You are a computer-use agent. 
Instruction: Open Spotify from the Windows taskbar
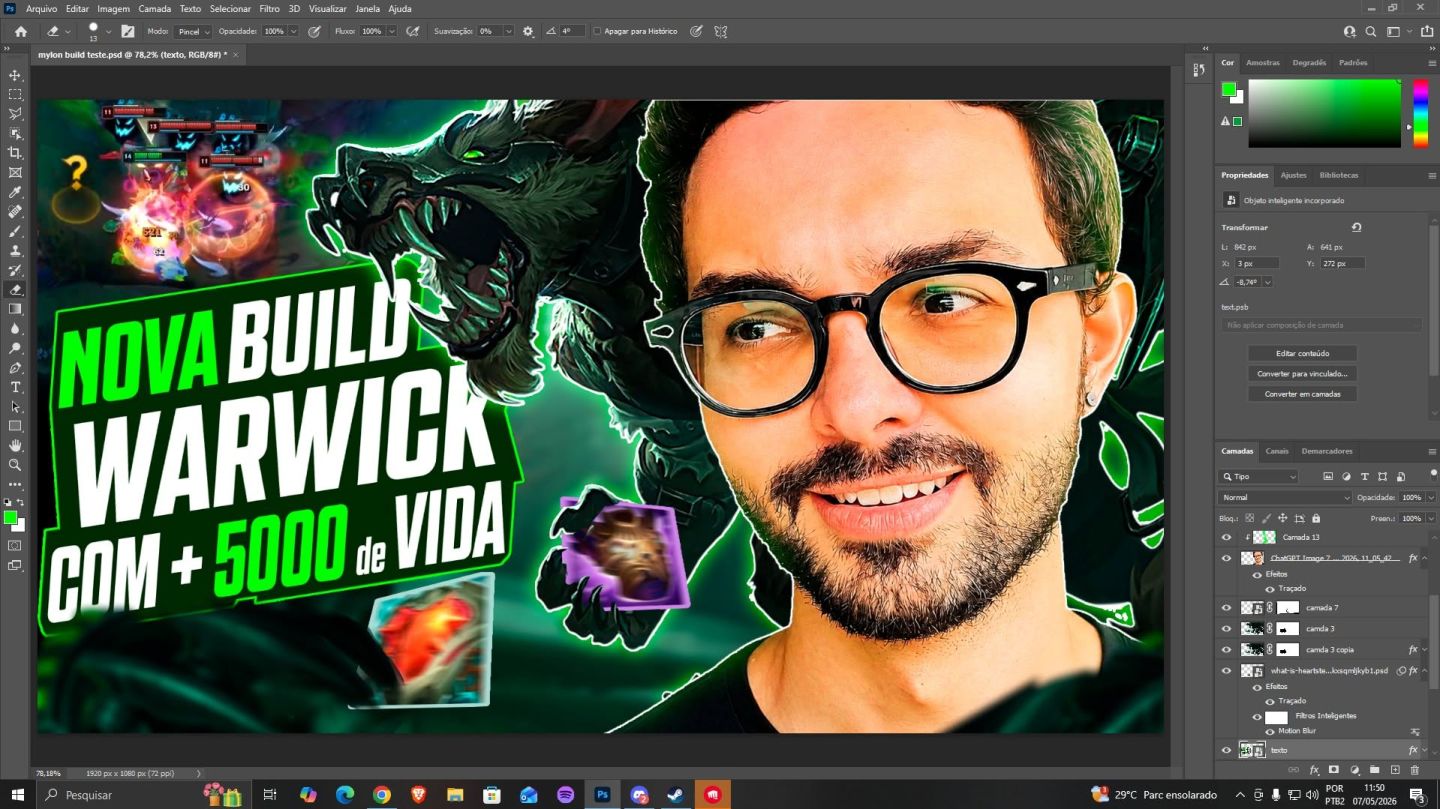tap(565, 795)
